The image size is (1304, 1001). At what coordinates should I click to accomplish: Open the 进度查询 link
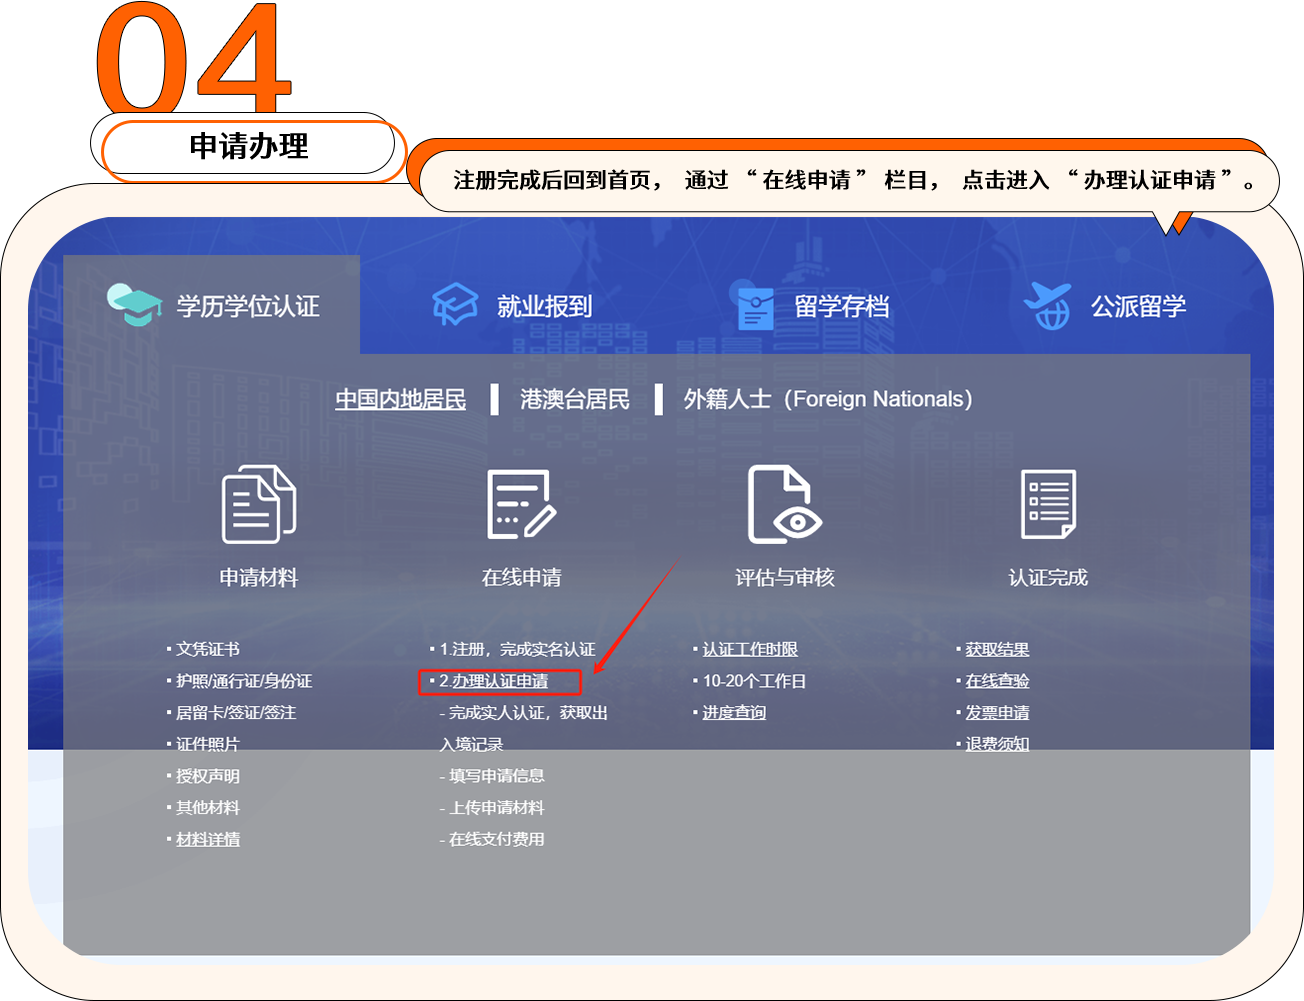[734, 712]
